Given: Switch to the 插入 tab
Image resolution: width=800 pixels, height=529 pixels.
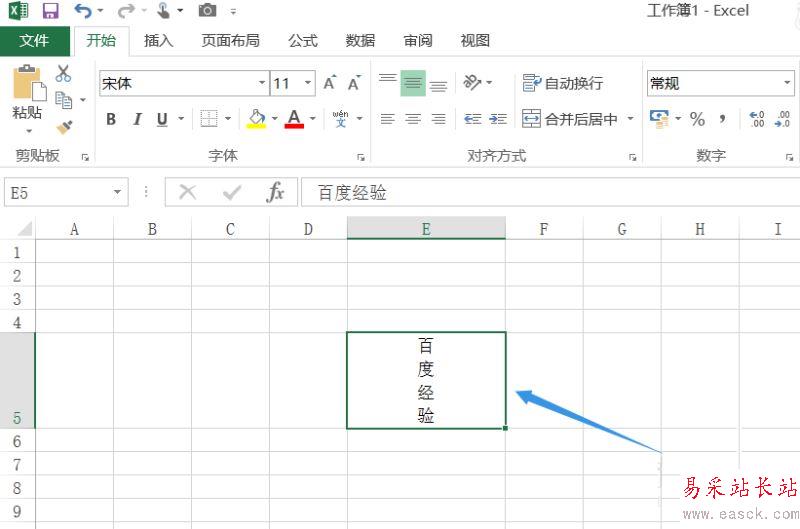Looking at the screenshot, I should pos(159,41).
